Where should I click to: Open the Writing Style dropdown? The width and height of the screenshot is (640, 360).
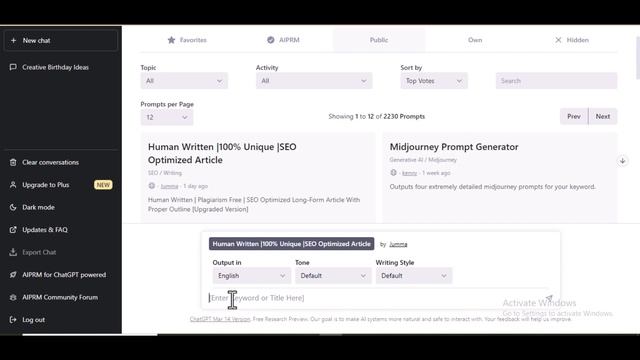[x=414, y=276]
